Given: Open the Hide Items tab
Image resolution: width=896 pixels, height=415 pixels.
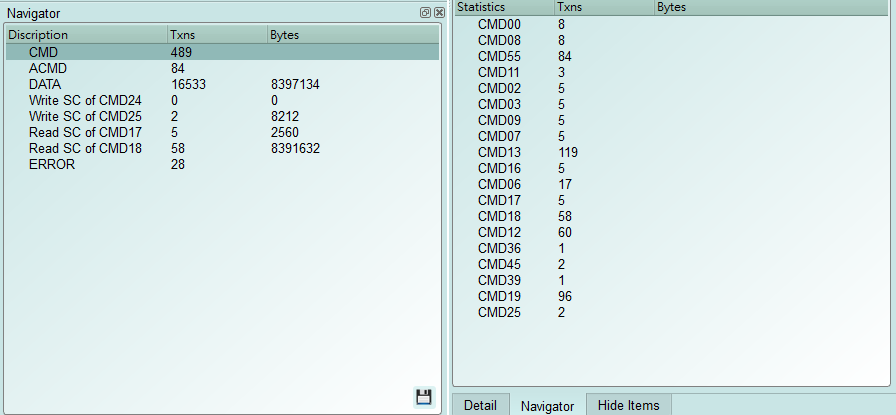Looking at the screenshot, I should point(629,405).
